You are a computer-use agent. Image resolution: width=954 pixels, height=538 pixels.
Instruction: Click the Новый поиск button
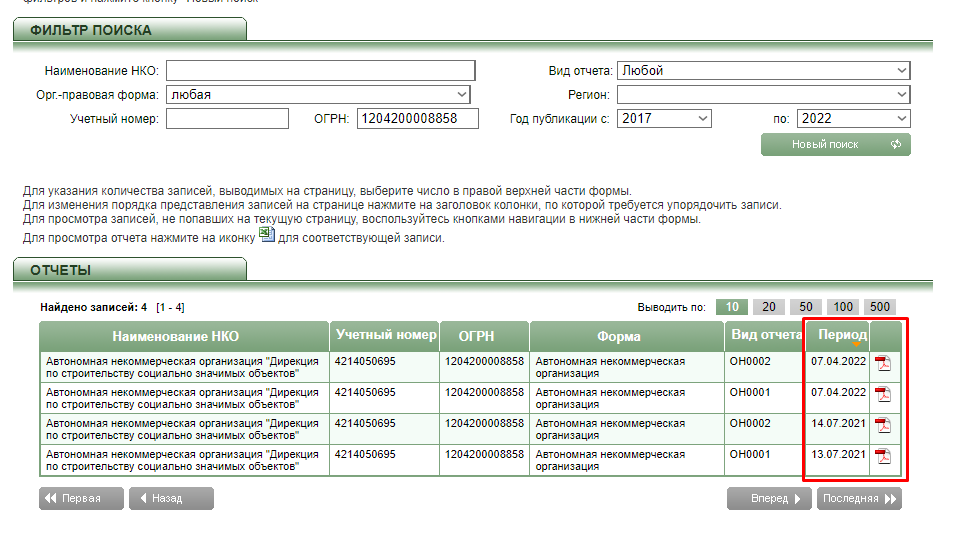(x=836, y=145)
